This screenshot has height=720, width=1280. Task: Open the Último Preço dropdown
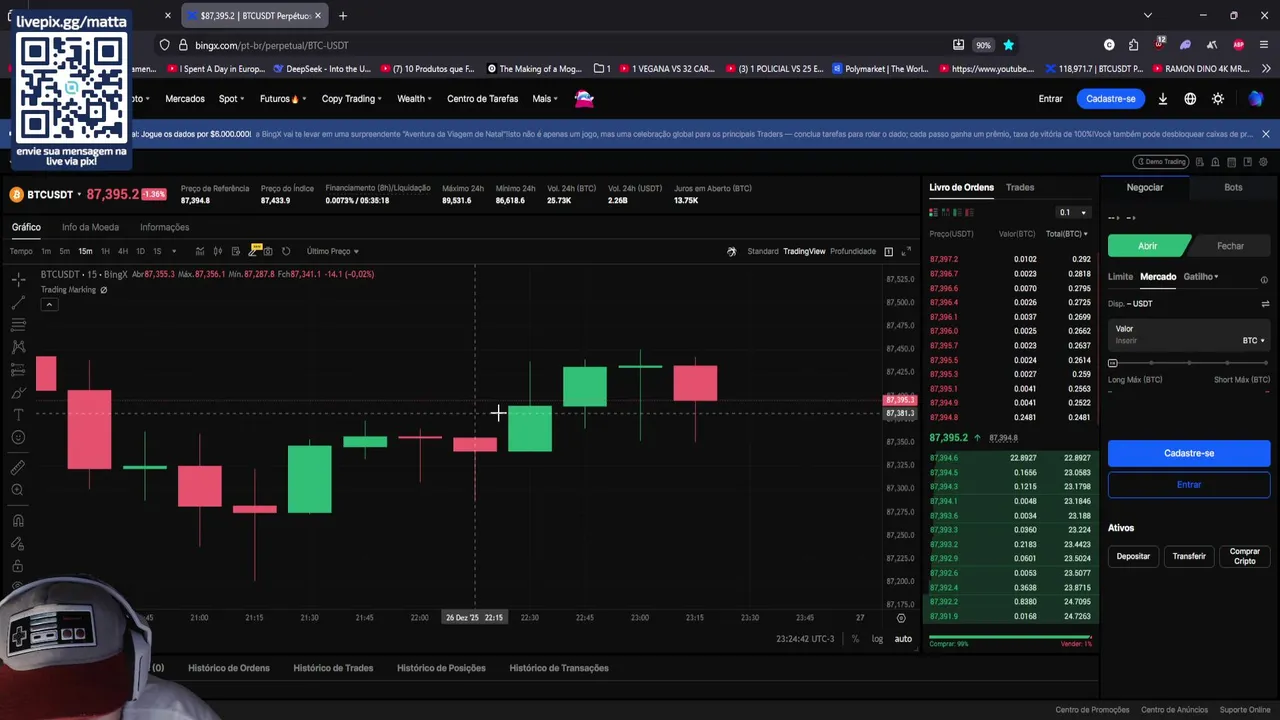(333, 251)
